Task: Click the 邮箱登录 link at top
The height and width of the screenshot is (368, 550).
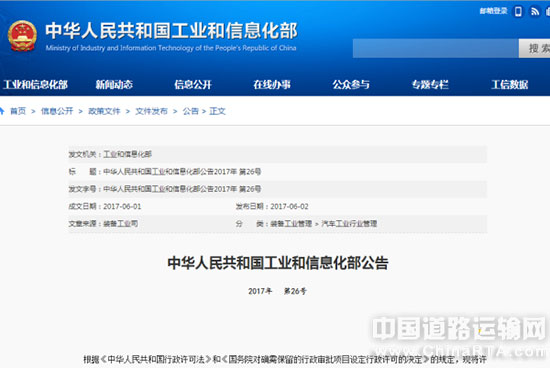Action: coord(494,11)
